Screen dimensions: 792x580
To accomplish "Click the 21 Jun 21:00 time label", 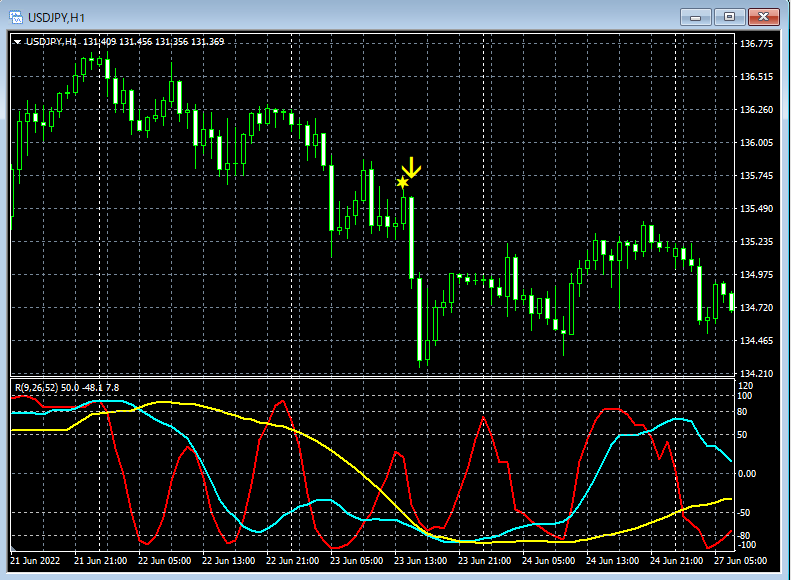I will [x=101, y=561].
